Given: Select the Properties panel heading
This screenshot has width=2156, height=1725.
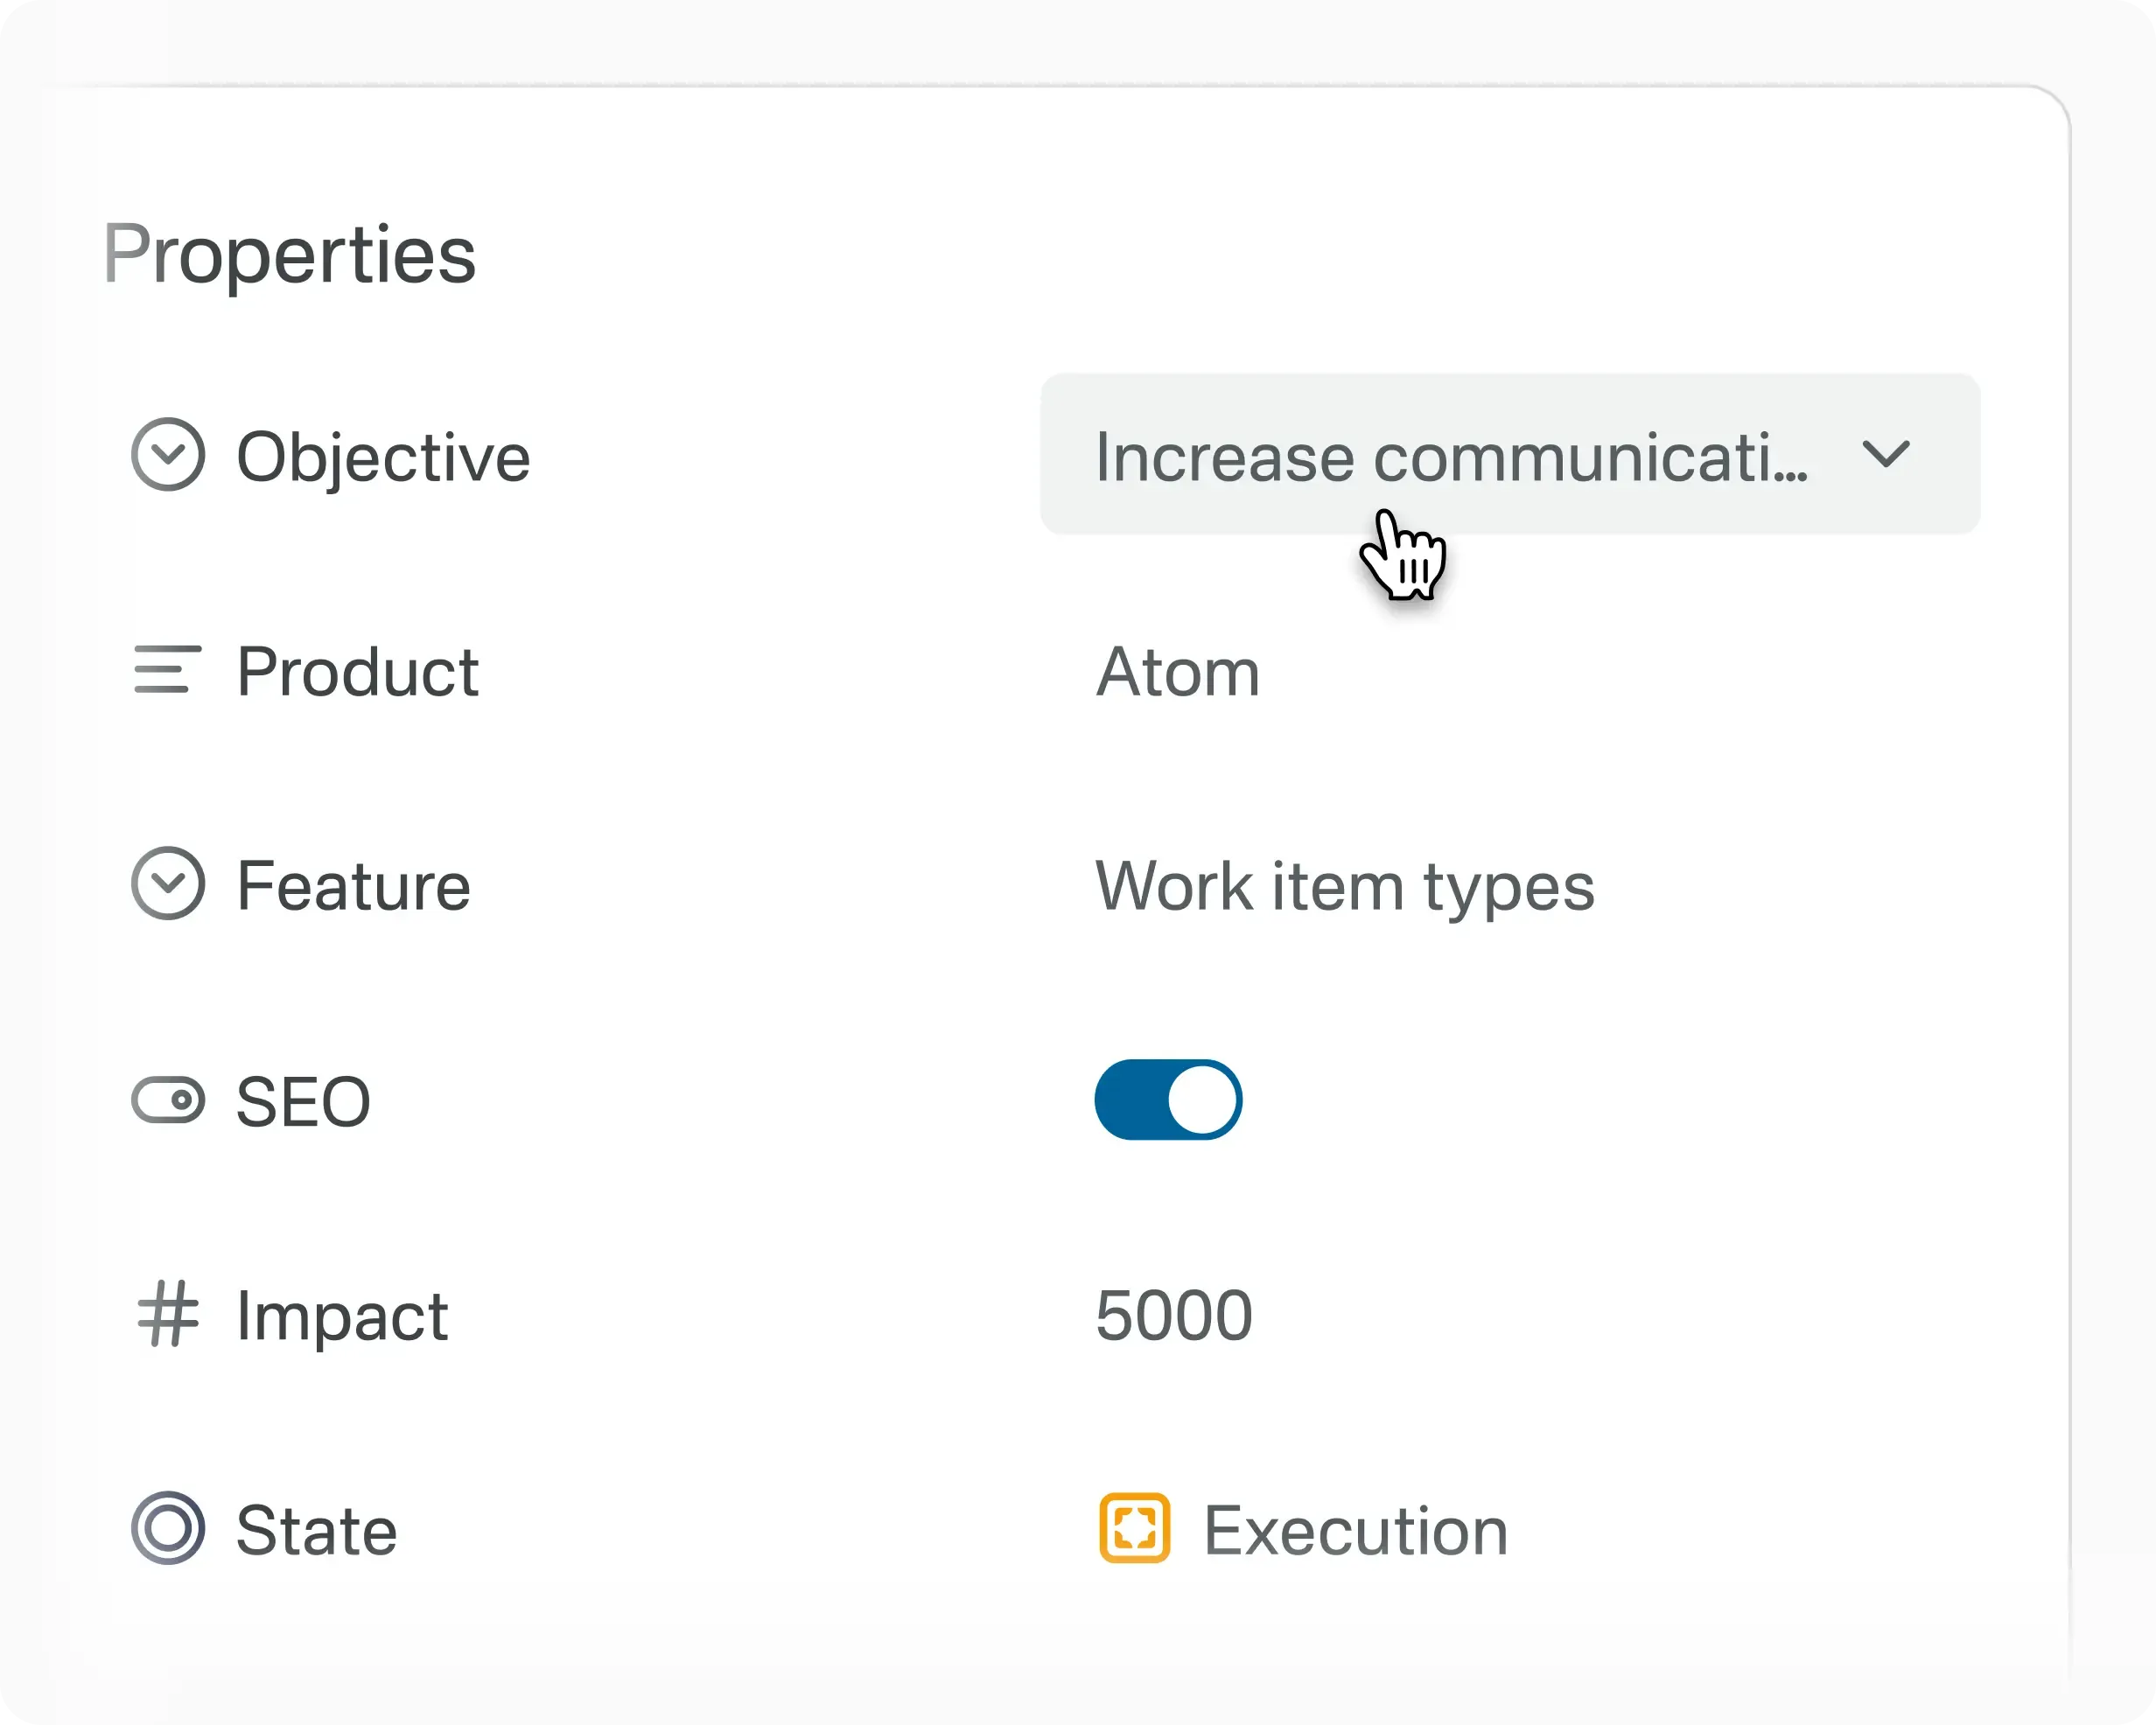Looking at the screenshot, I should (x=289, y=254).
